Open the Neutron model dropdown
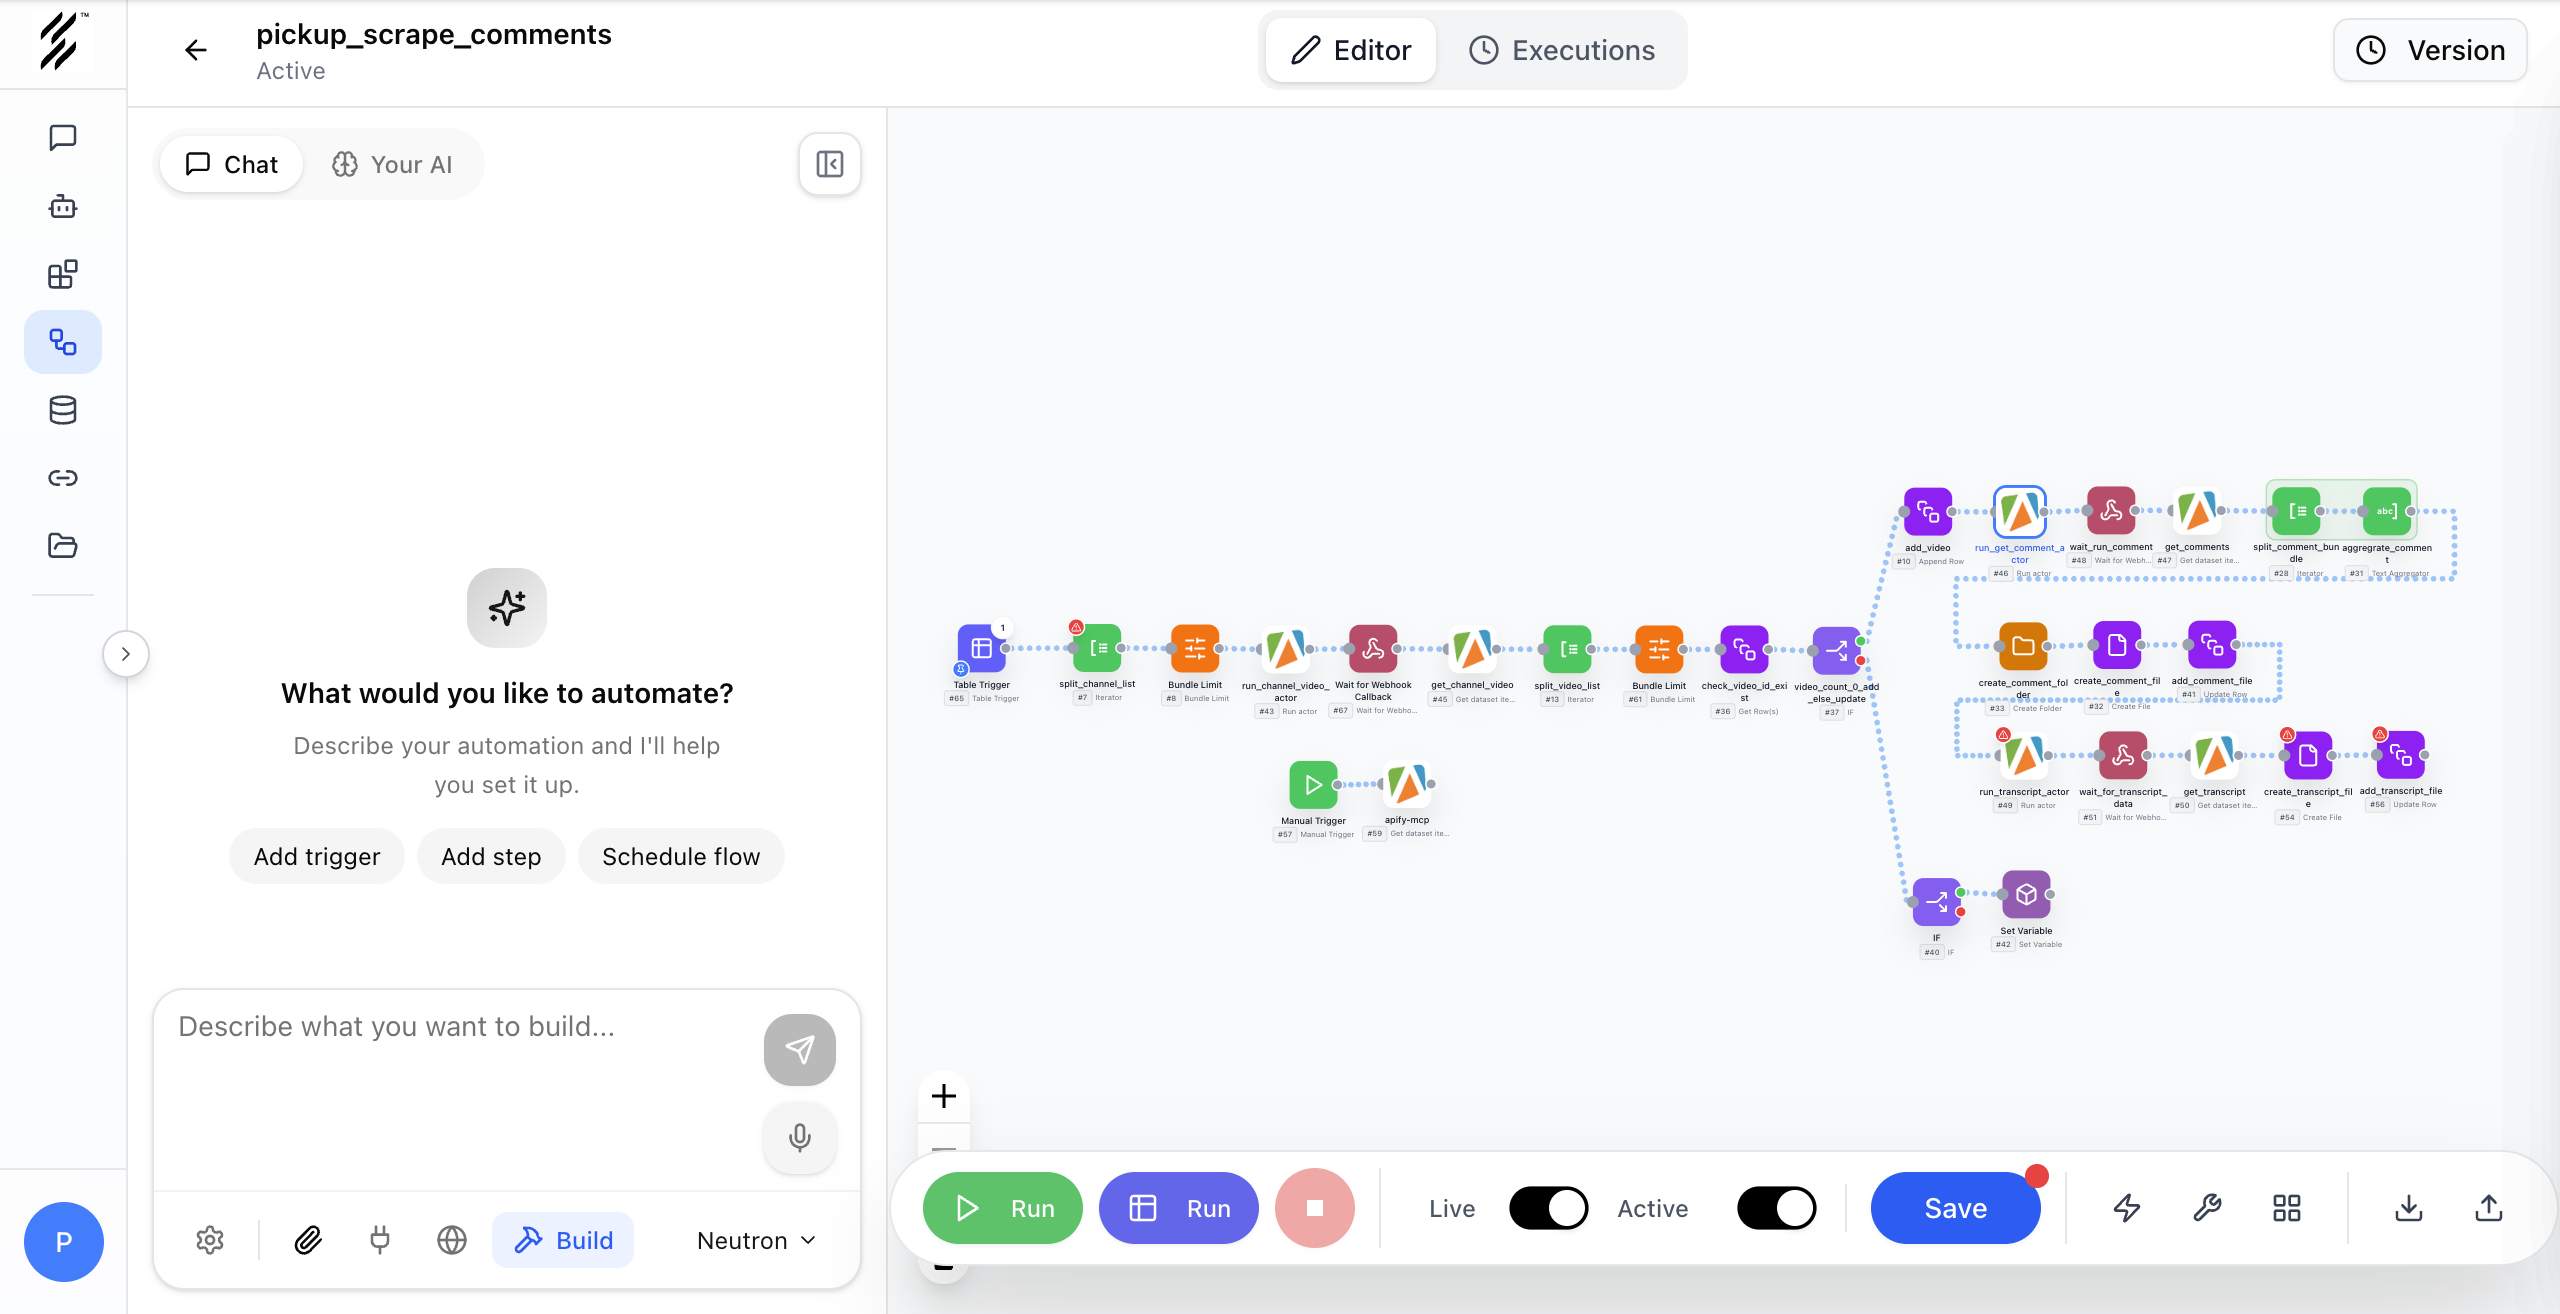Screen dimensions: 2560x1314 point(755,1240)
